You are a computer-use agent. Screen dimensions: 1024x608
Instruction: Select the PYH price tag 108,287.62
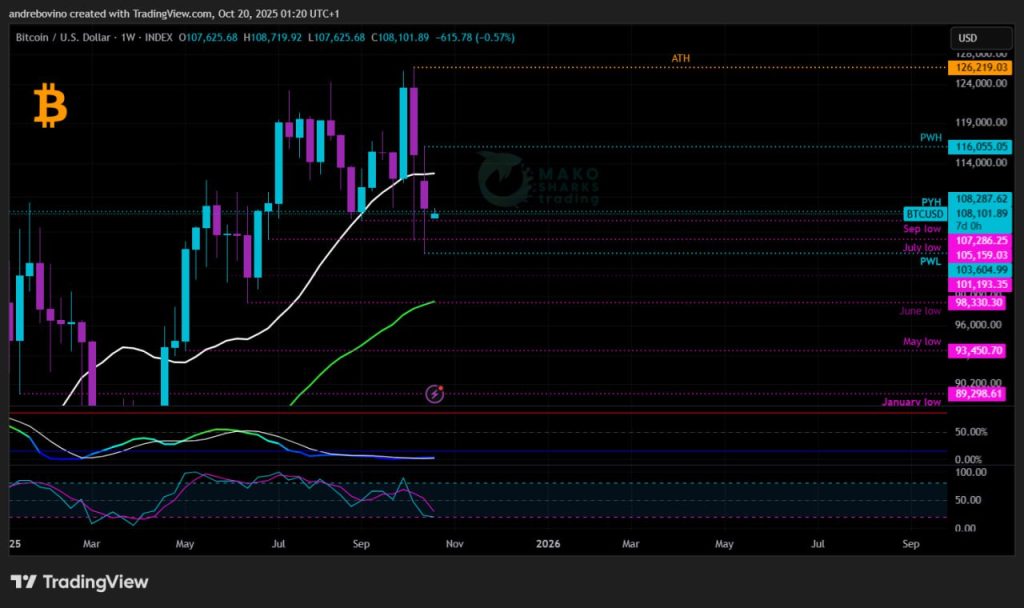point(979,199)
